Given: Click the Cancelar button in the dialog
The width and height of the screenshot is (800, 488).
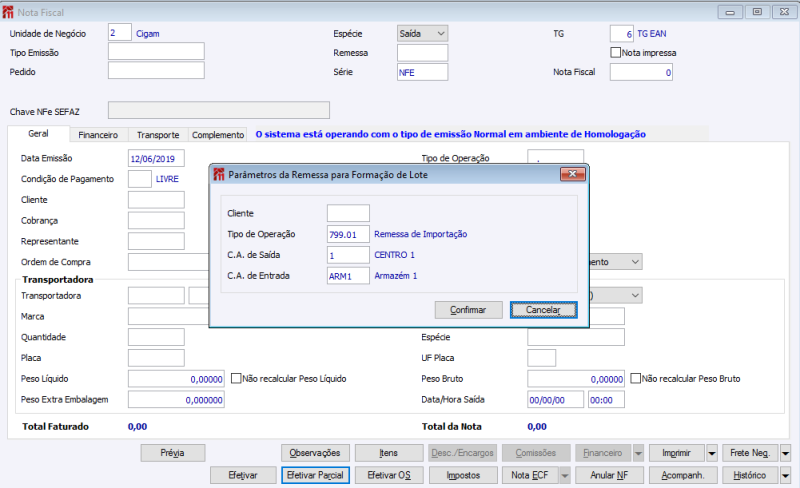Looking at the screenshot, I should (543, 310).
